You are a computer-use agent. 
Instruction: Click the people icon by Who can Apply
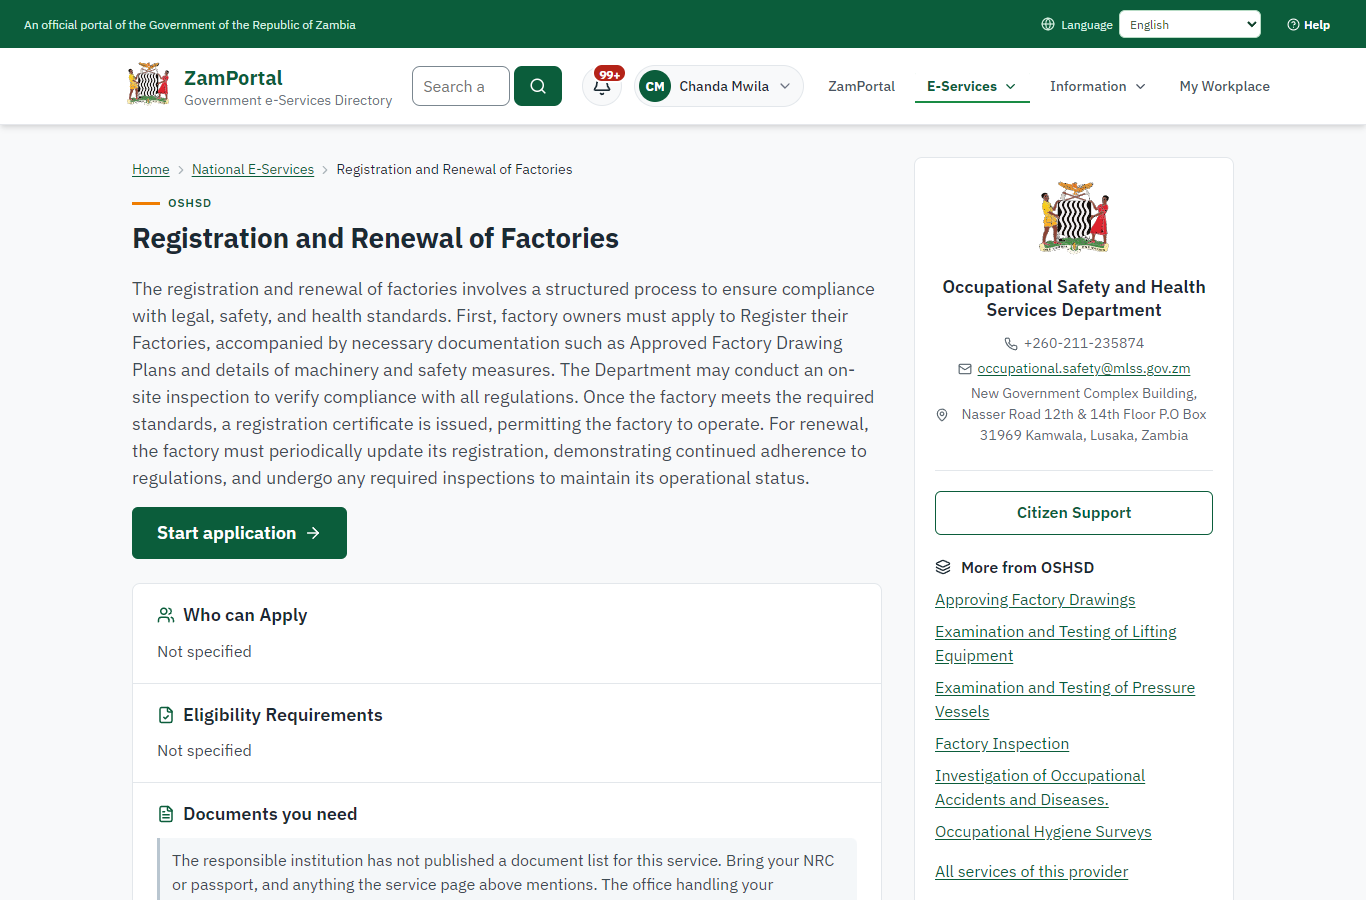click(x=166, y=615)
